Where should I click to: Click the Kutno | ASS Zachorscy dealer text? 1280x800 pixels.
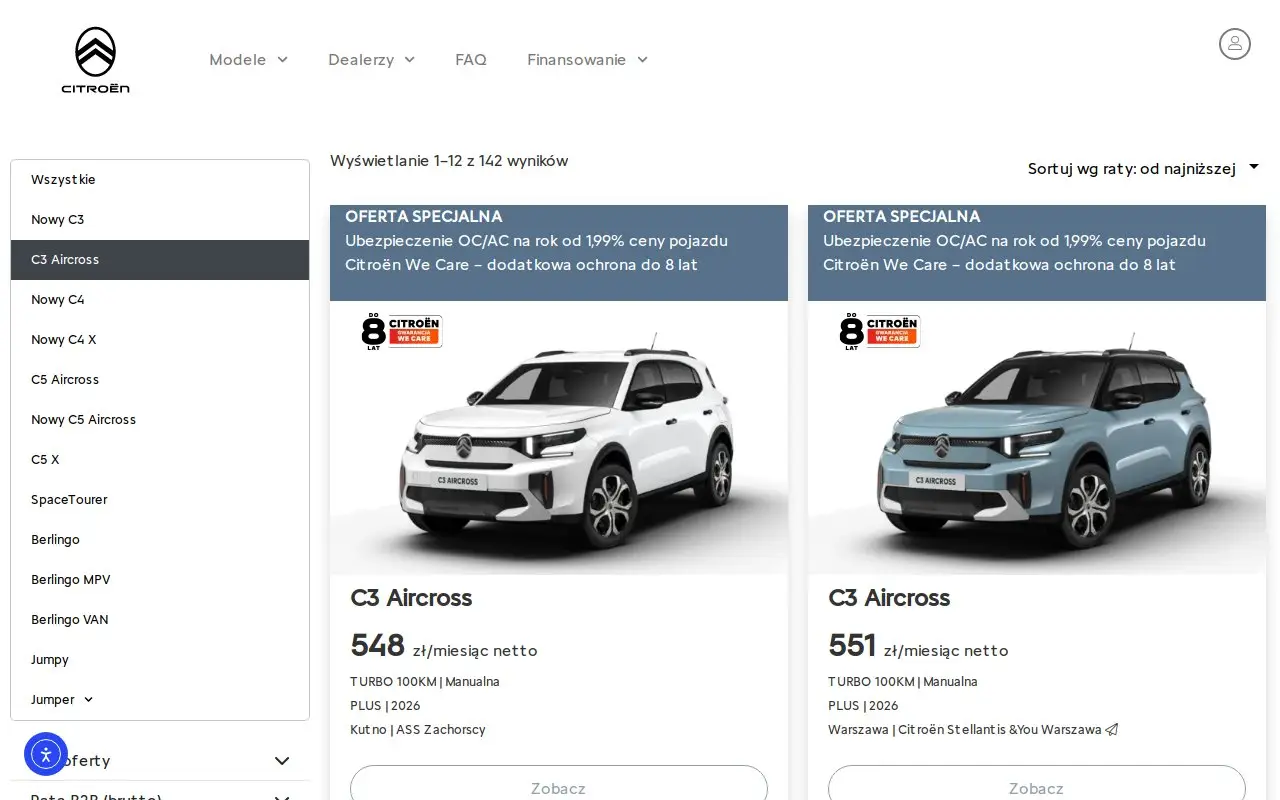tap(418, 730)
